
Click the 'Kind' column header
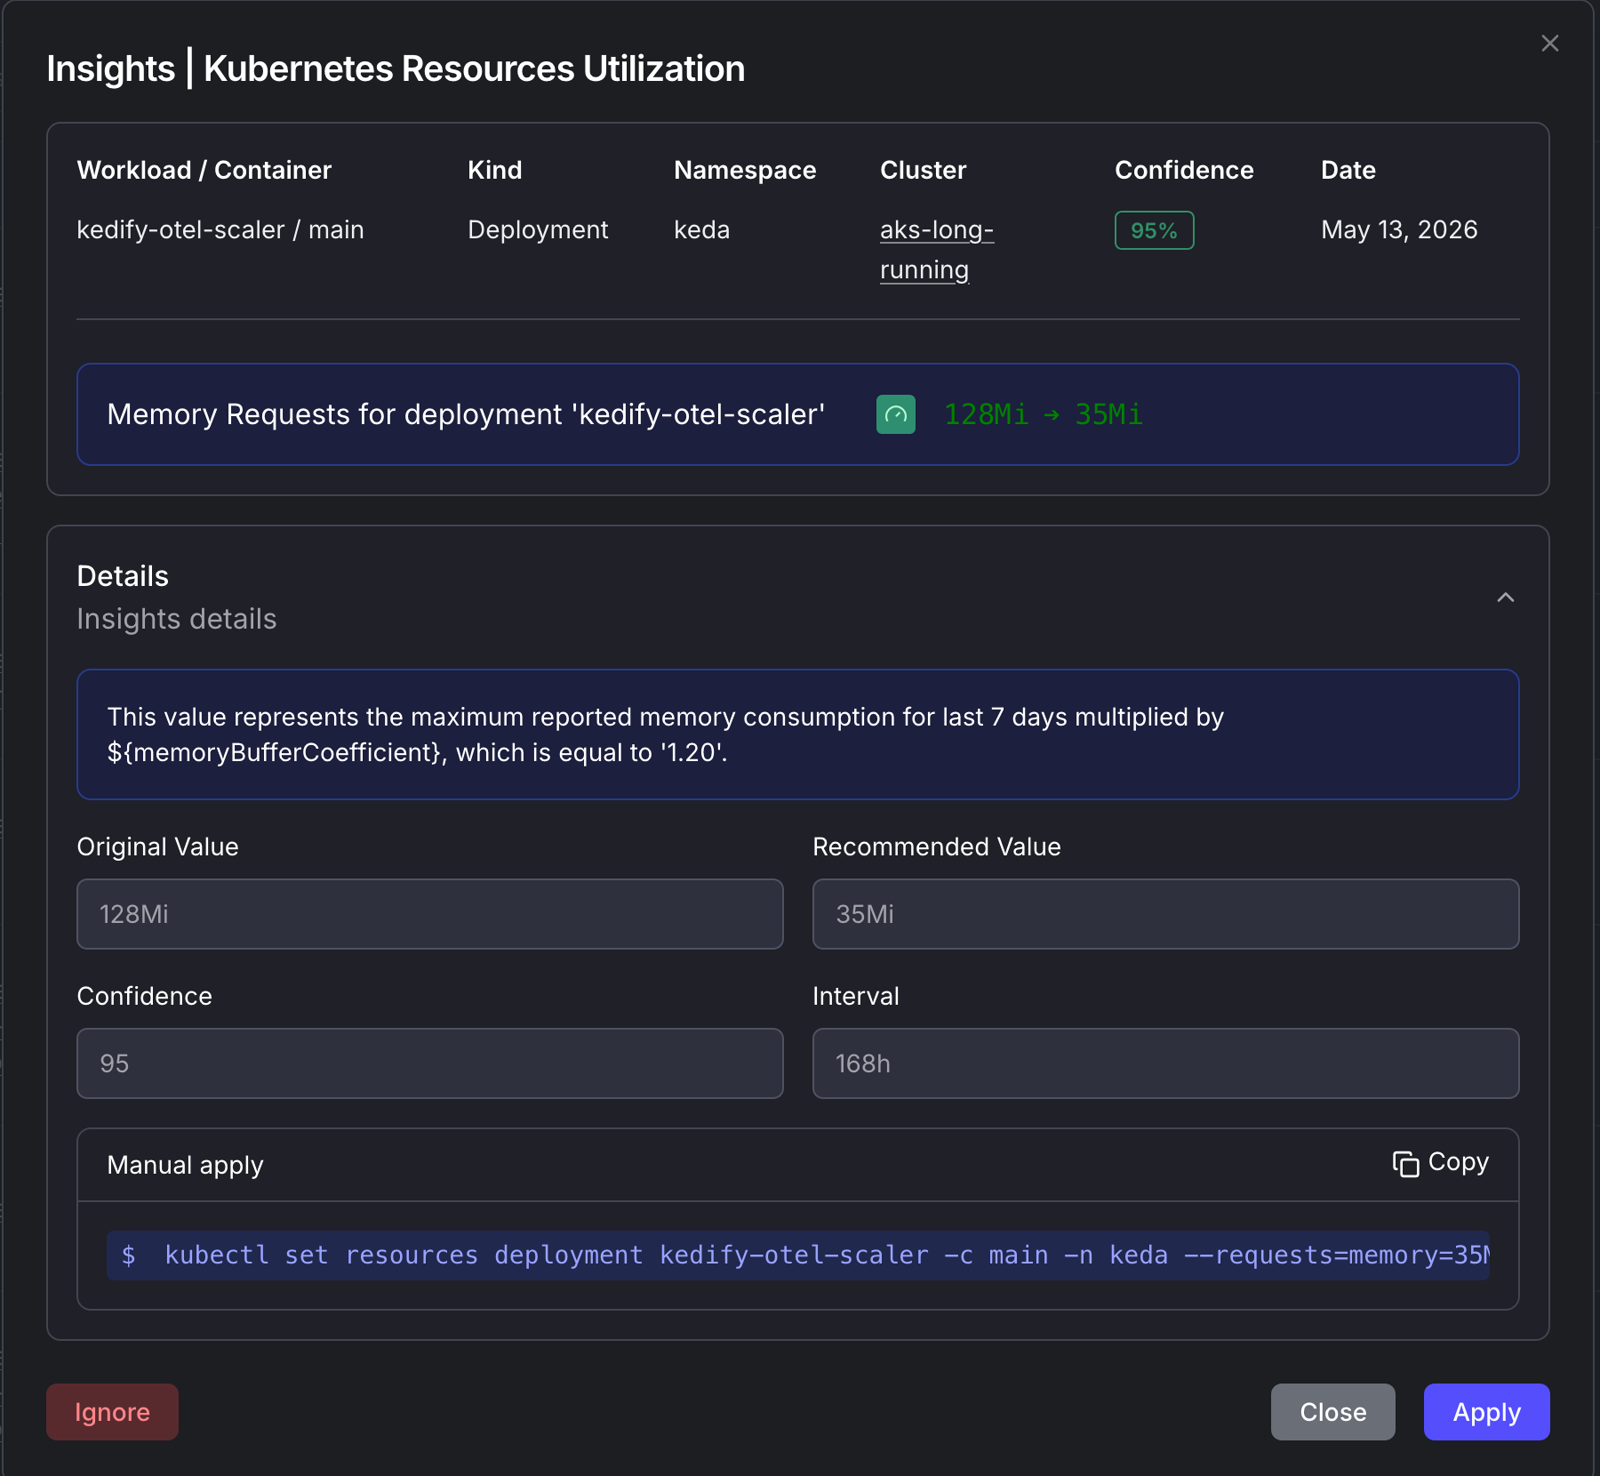pos(495,170)
